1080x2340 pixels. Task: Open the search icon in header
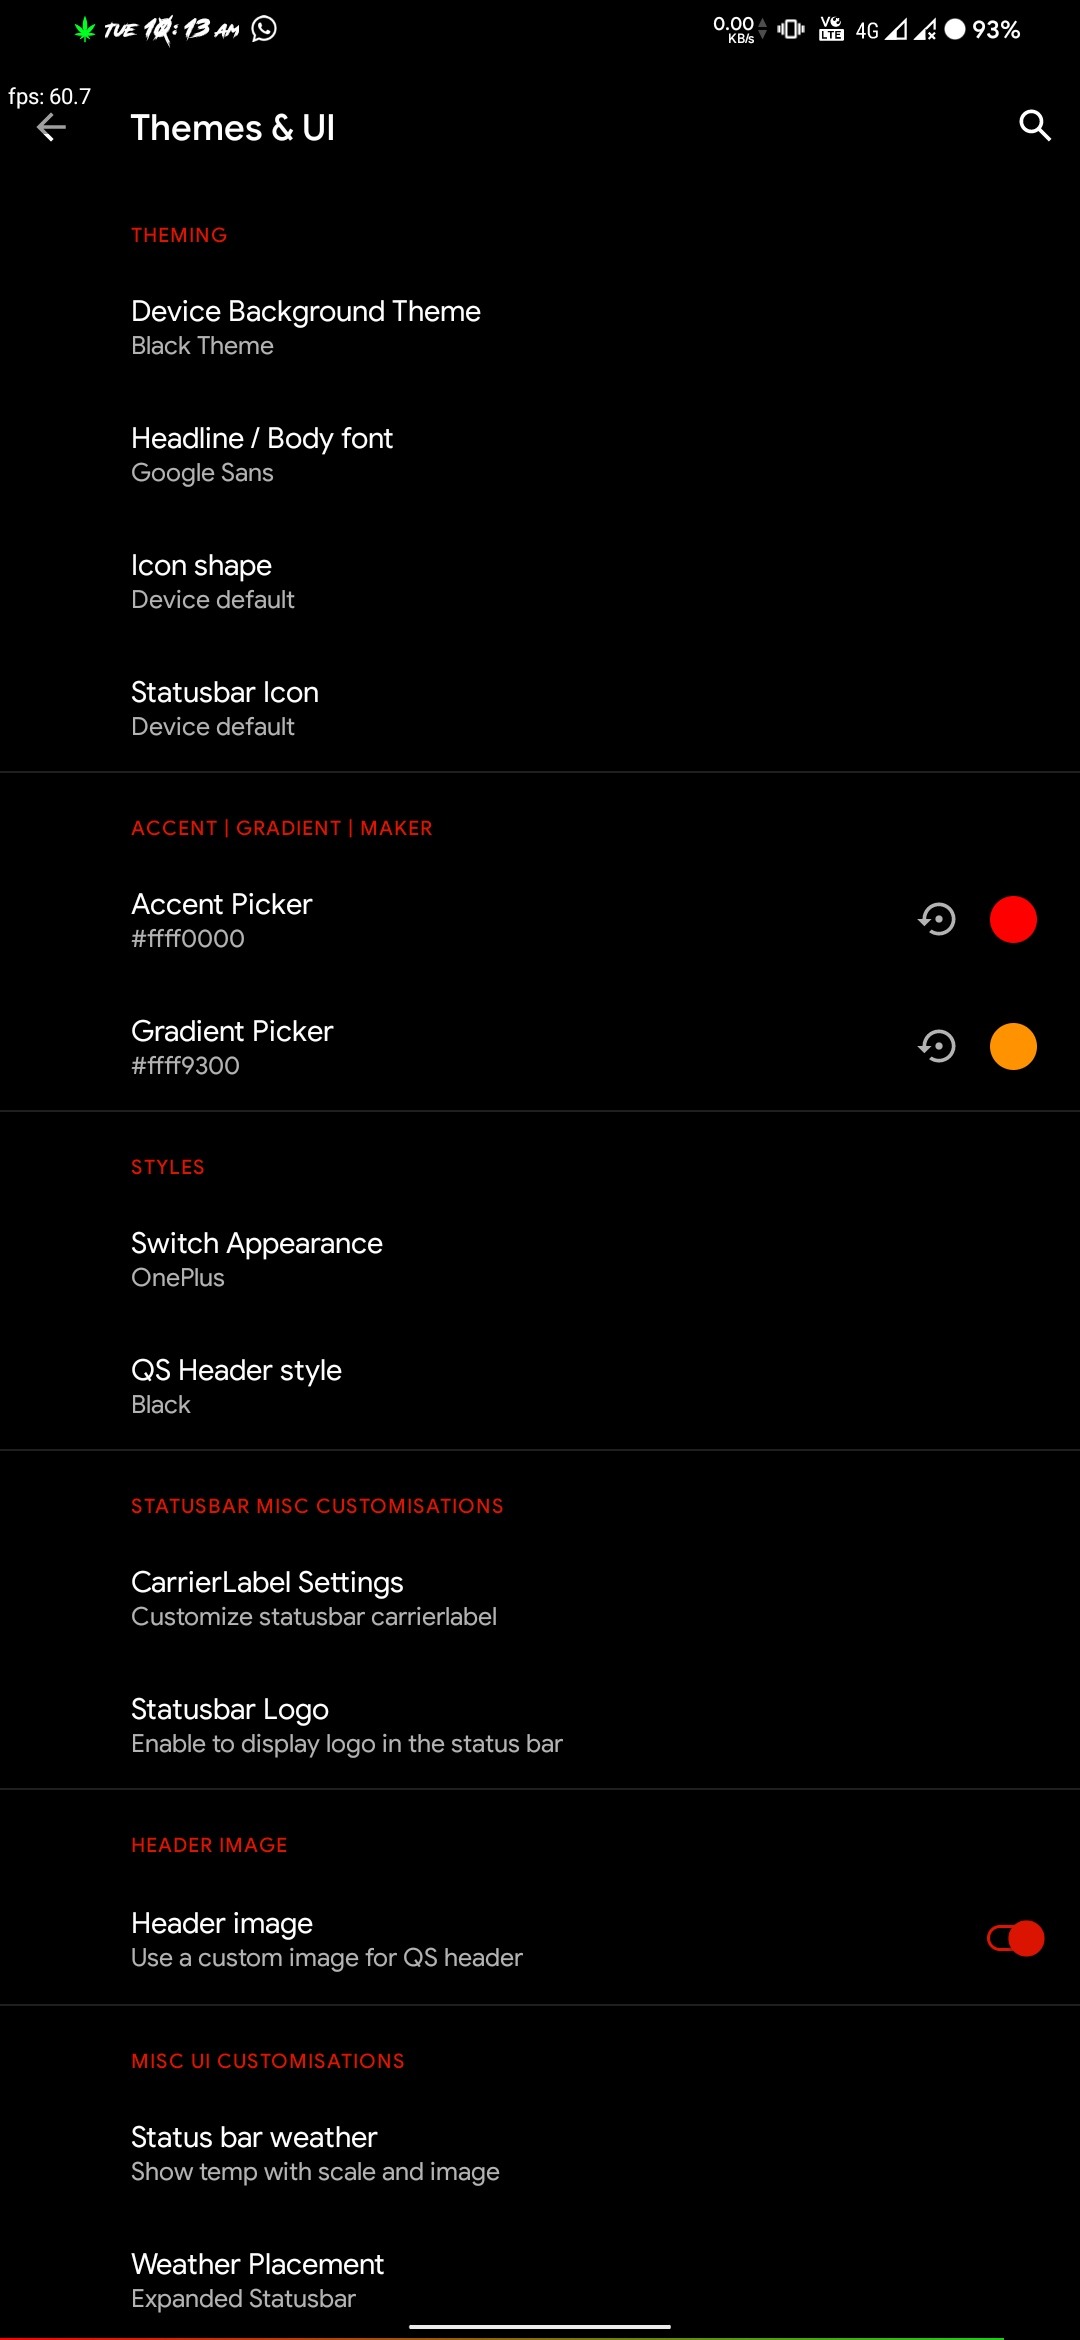1034,126
